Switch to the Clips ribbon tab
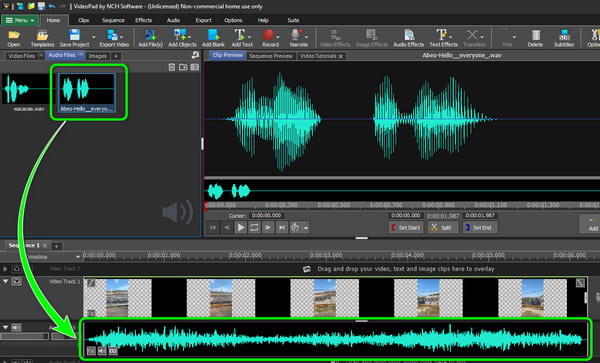The width and height of the screenshot is (600, 363). 83,20
